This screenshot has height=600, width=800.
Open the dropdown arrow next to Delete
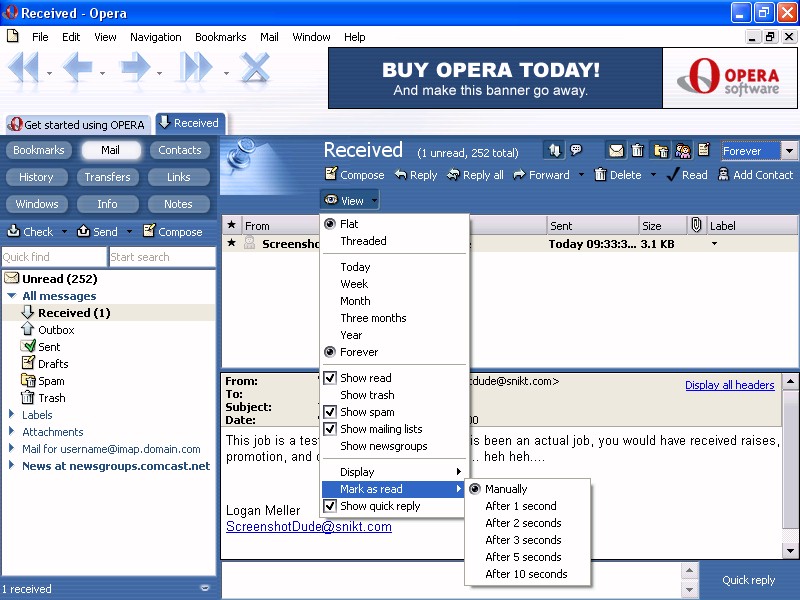[x=653, y=175]
